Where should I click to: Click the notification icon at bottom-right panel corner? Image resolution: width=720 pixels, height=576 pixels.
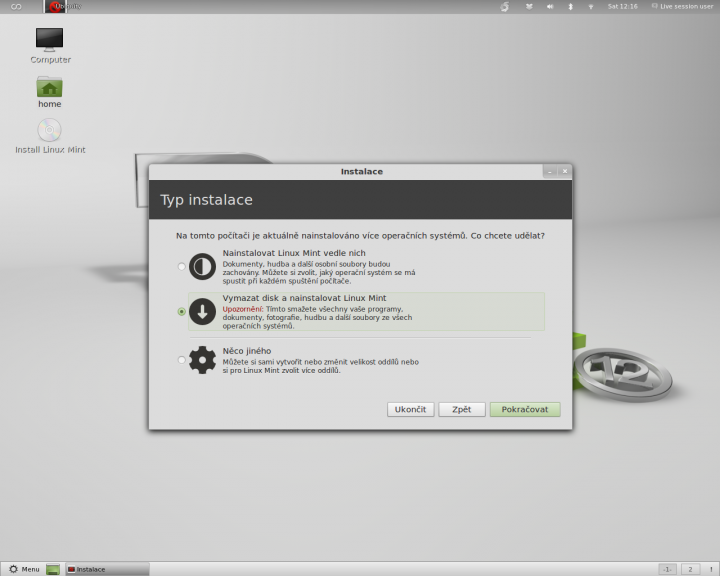711,569
